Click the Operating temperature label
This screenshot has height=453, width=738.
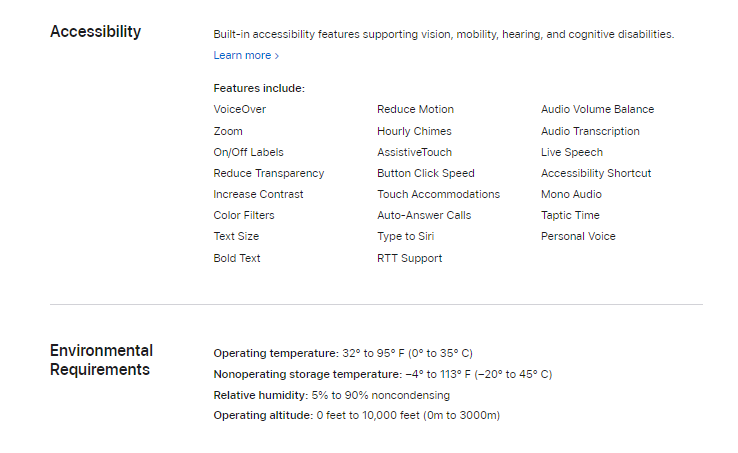click(276, 353)
